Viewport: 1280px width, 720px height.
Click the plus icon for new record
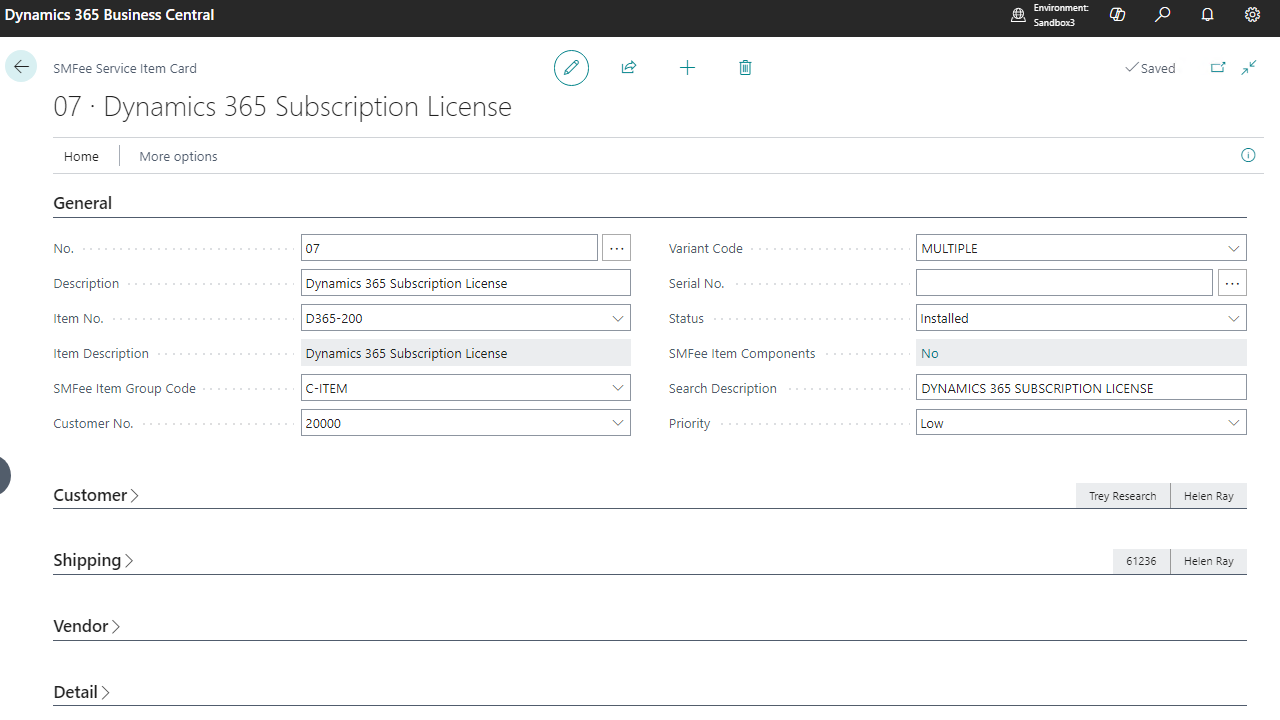point(687,68)
